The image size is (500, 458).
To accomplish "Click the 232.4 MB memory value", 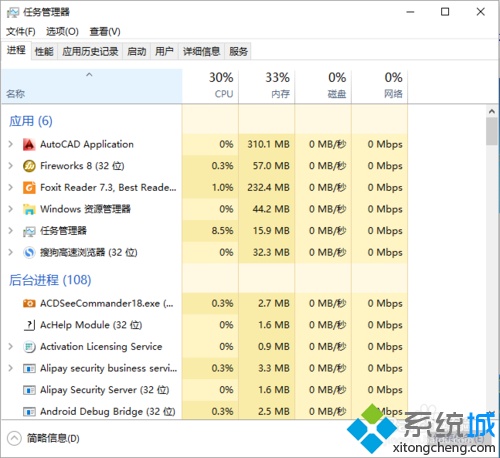I will 268,188.
